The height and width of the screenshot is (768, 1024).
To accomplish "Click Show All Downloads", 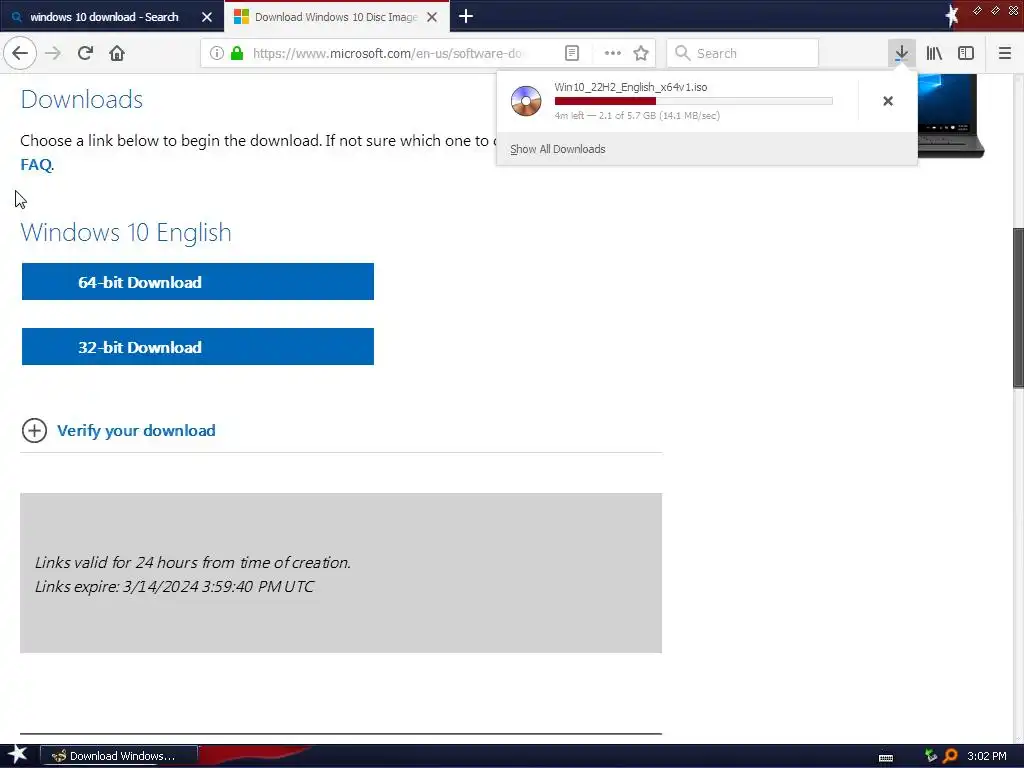I will (558, 149).
